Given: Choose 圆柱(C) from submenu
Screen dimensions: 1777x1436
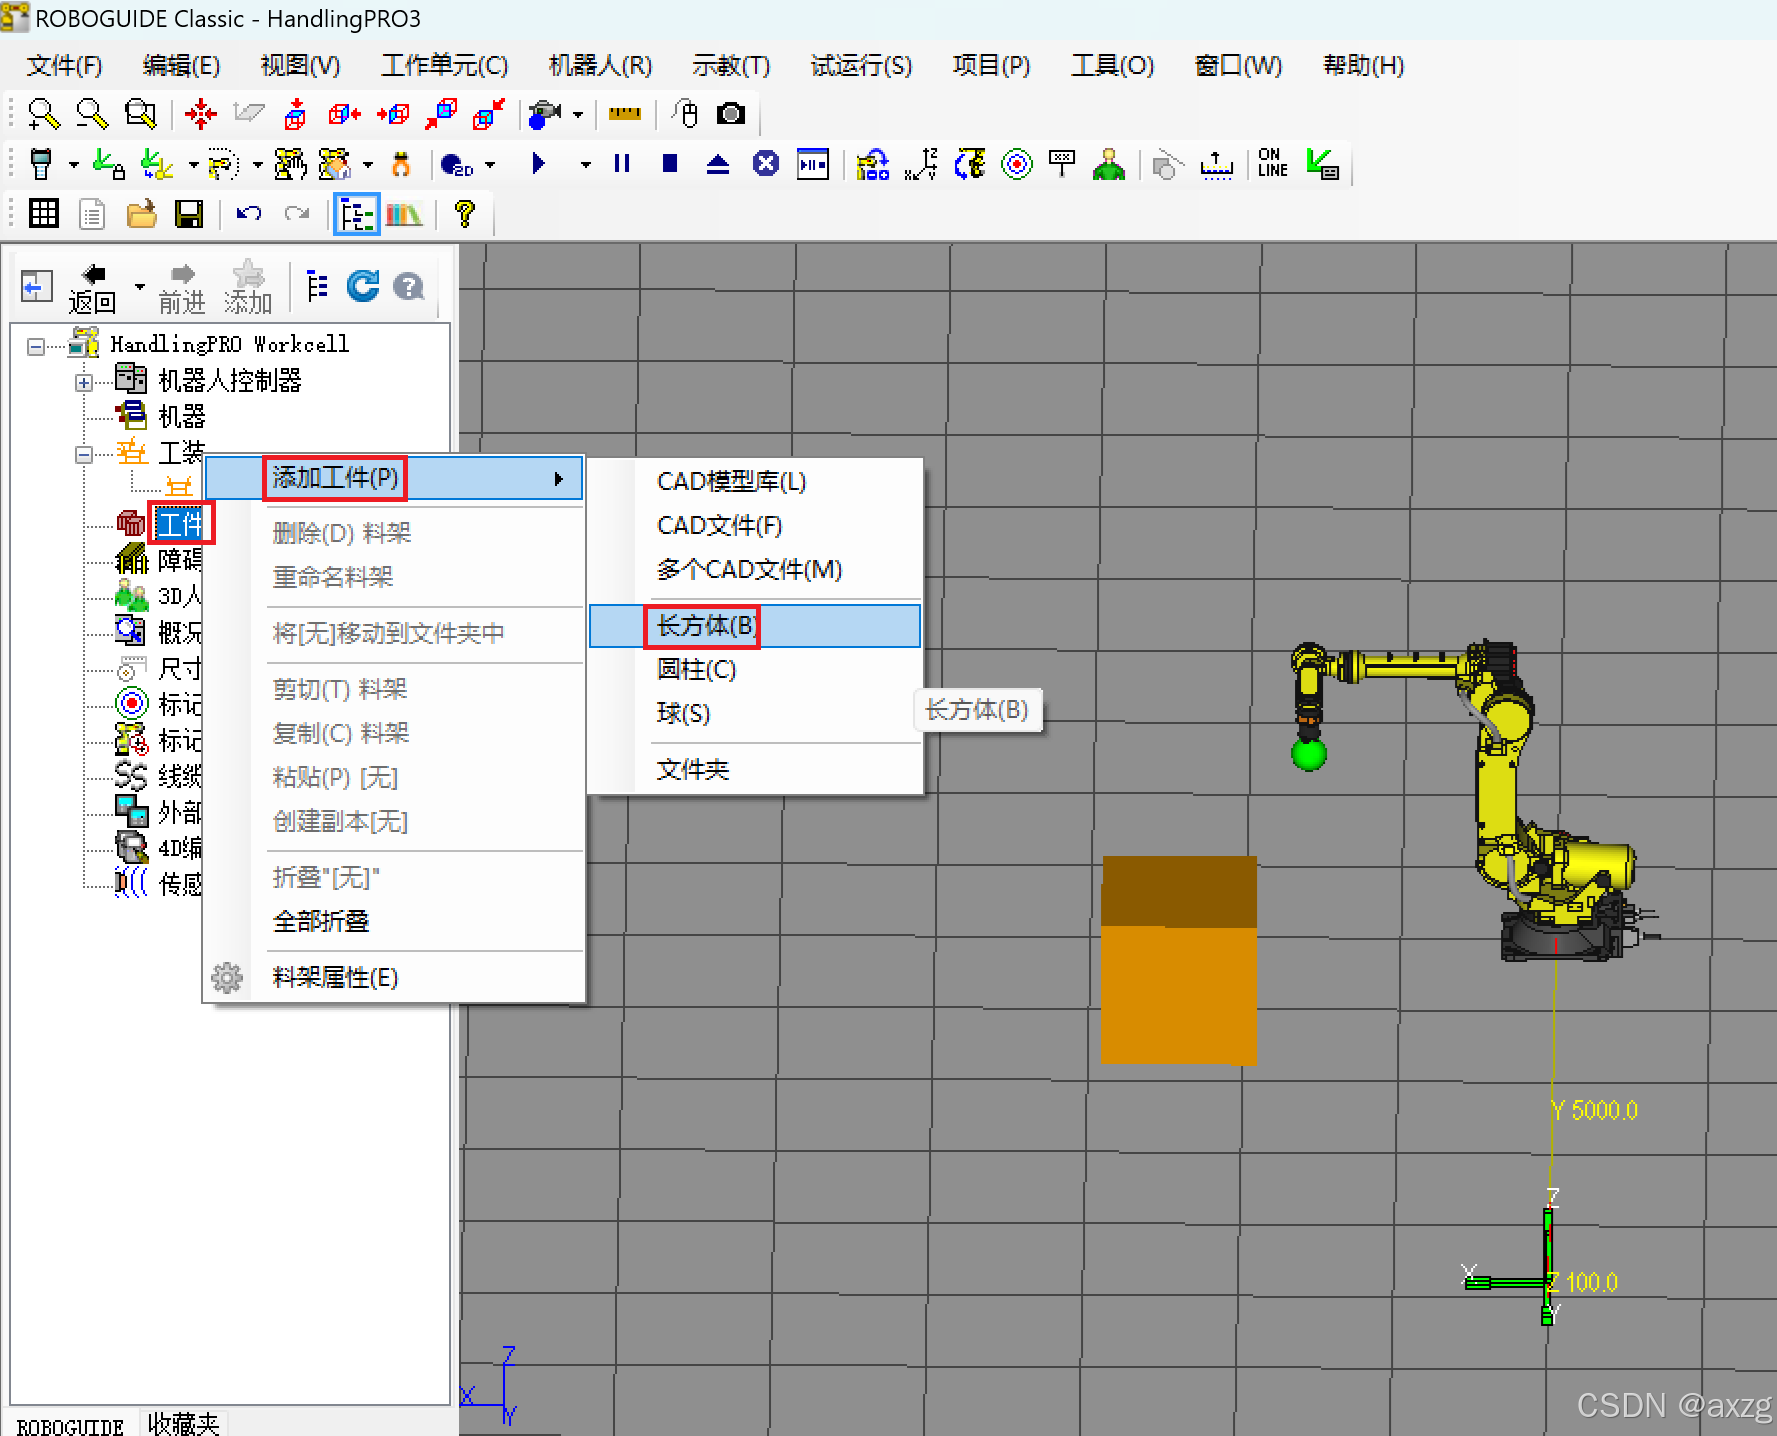Looking at the screenshot, I should coord(755,670).
